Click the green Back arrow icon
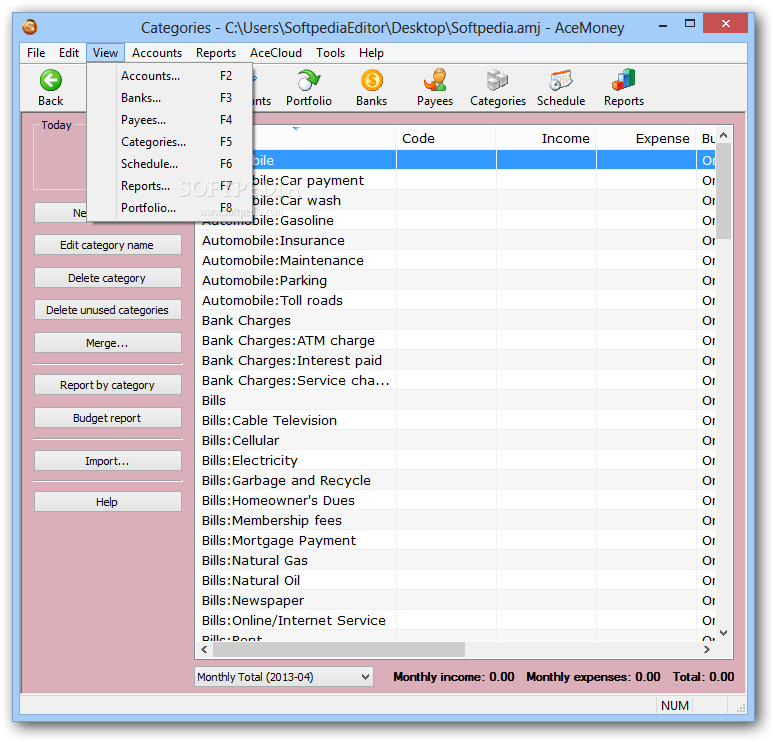The width and height of the screenshot is (775, 742). (50, 81)
